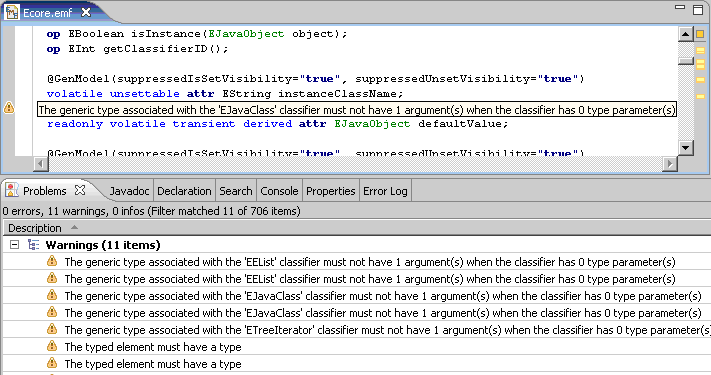Click the warning marker in editor gutter
The width and height of the screenshot is (711, 375).
click(x=9, y=108)
